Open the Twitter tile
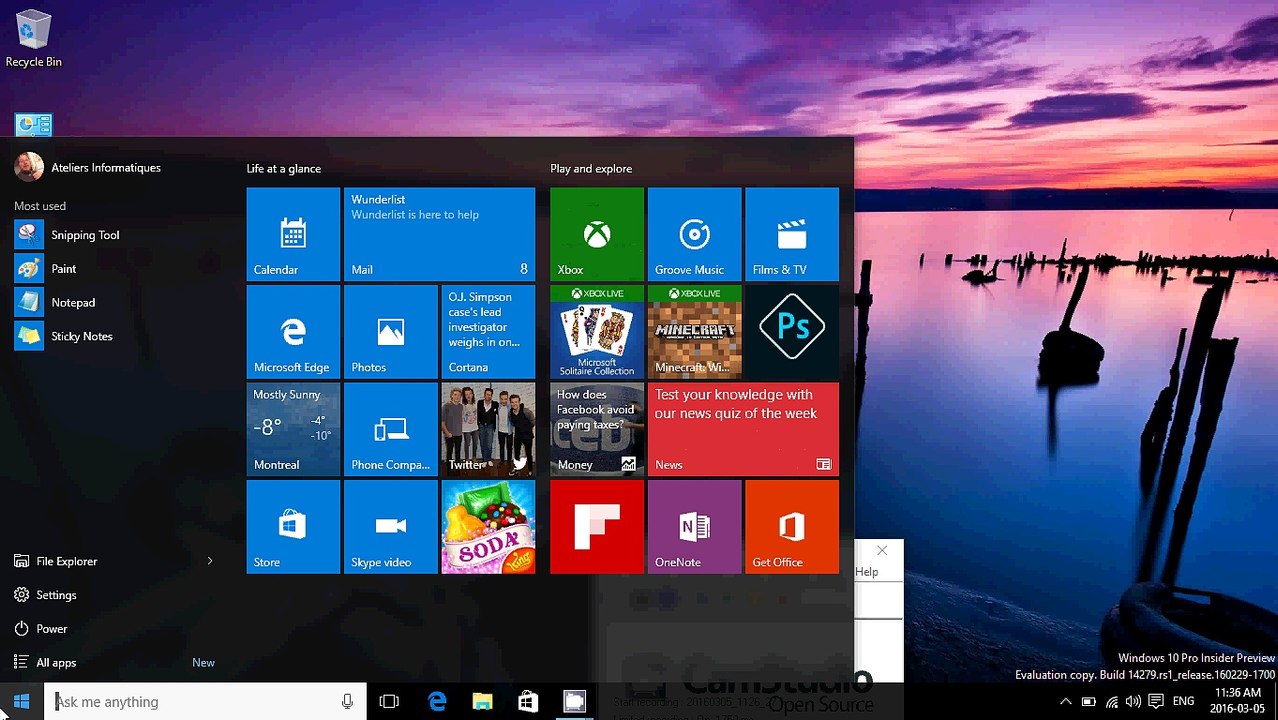Viewport: 1278px width, 720px height. tap(488, 429)
